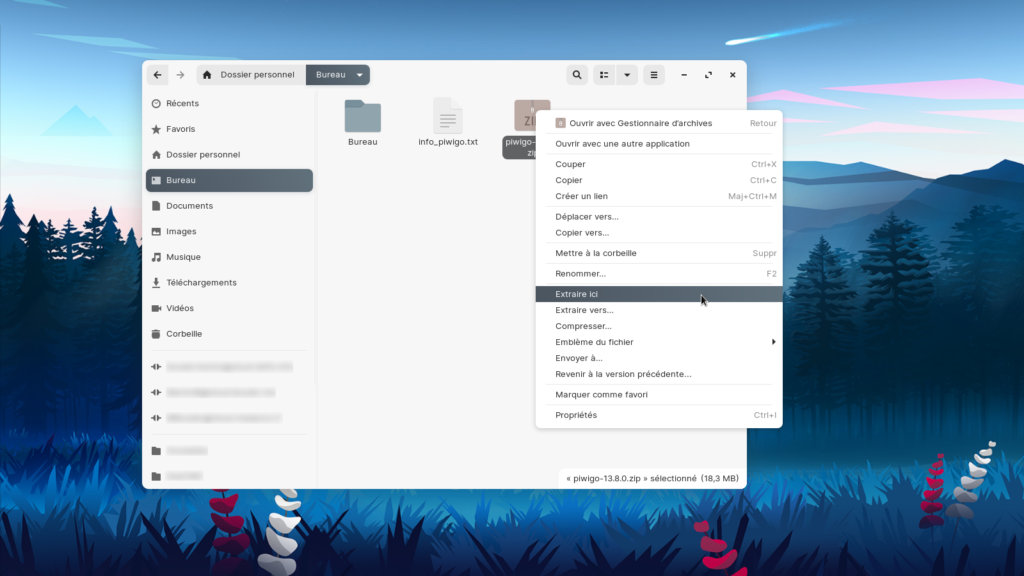Choose Envoyer à...

point(659,359)
